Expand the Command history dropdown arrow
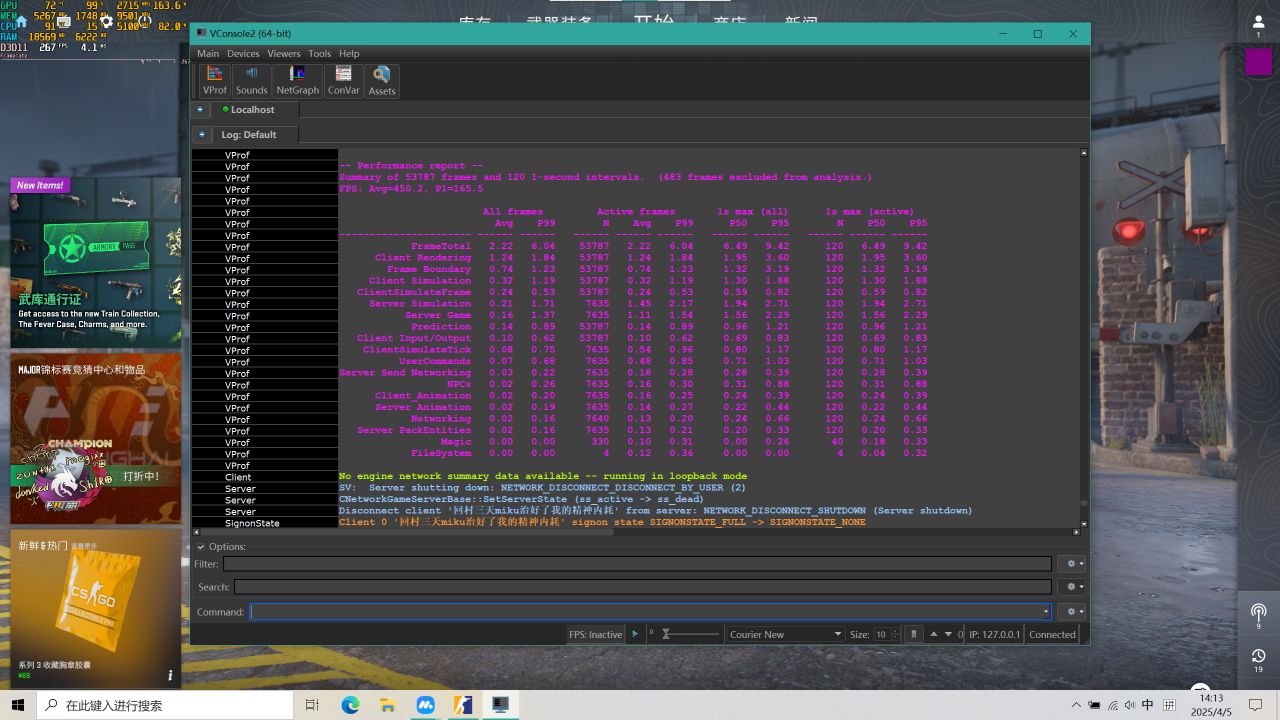The width and height of the screenshot is (1280, 720). pyautogui.click(x=1046, y=612)
